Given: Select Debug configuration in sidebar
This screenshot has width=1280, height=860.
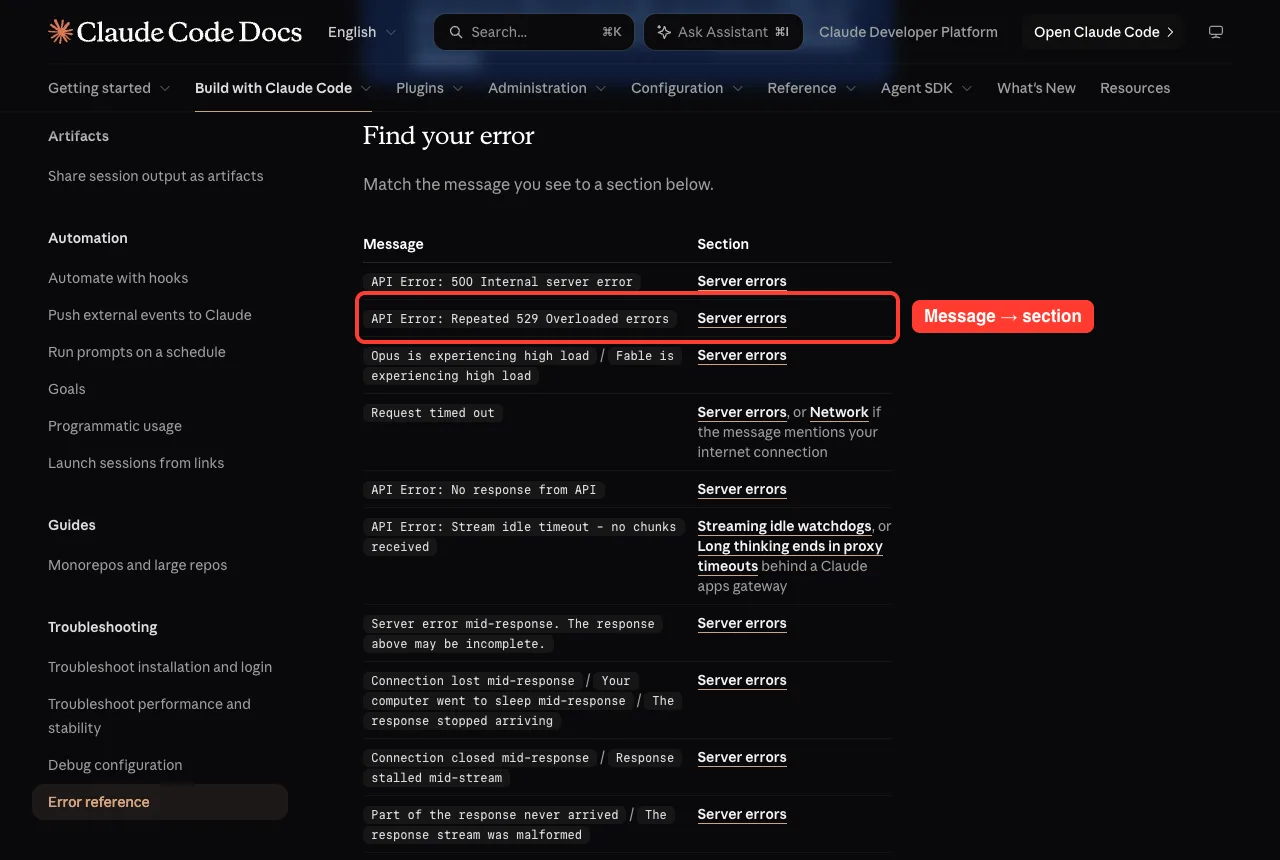Looking at the screenshot, I should (x=115, y=765).
